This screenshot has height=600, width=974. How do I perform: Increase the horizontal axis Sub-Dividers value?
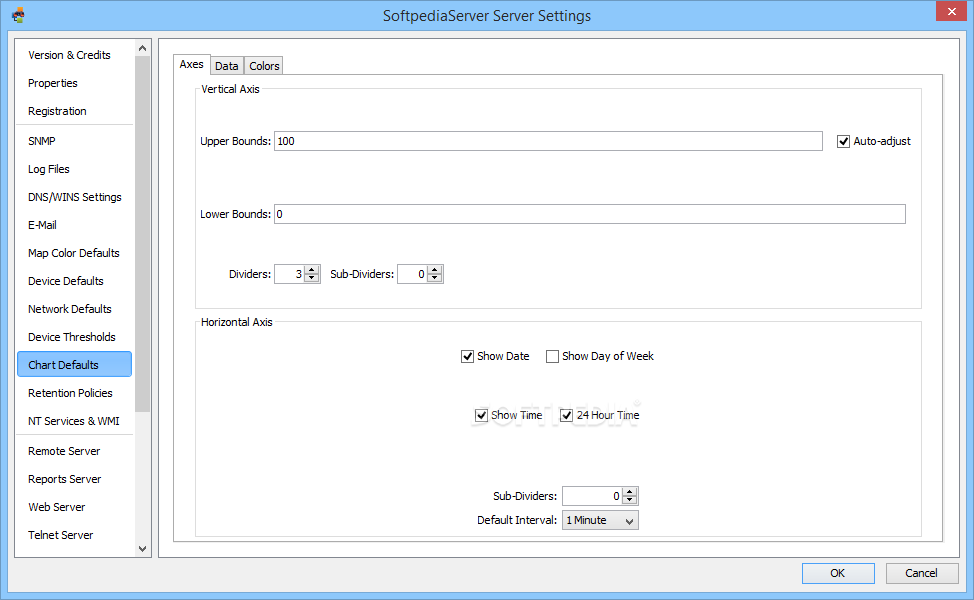click(630, 492)
